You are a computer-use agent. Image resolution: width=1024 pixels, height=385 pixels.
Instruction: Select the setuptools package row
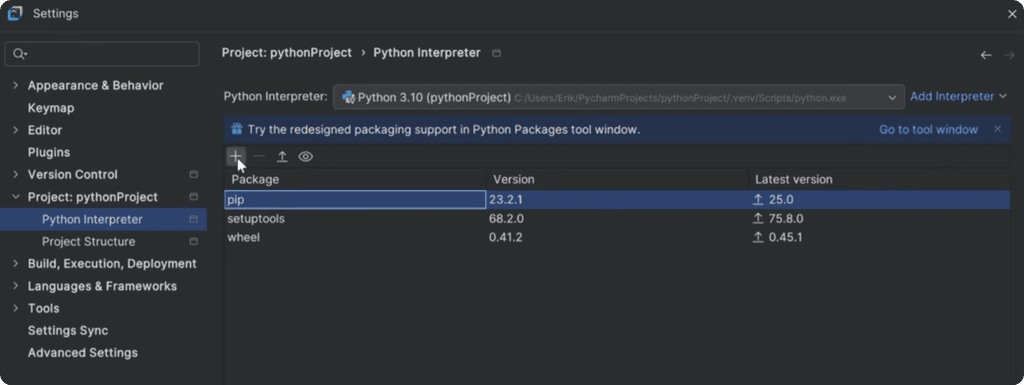coord(617,219)
